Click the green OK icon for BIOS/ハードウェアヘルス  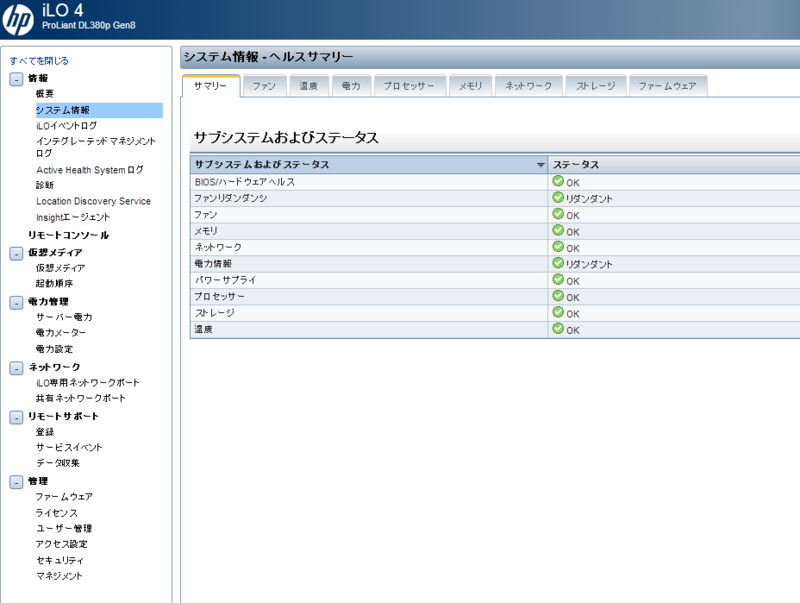click(x=558, y=182)
